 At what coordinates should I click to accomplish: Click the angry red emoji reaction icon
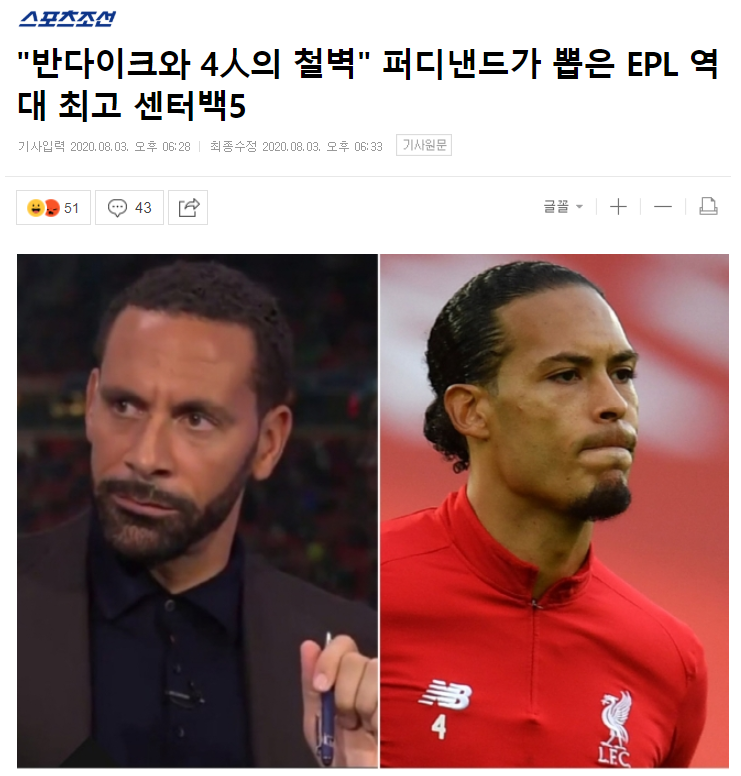pos(52,208)
